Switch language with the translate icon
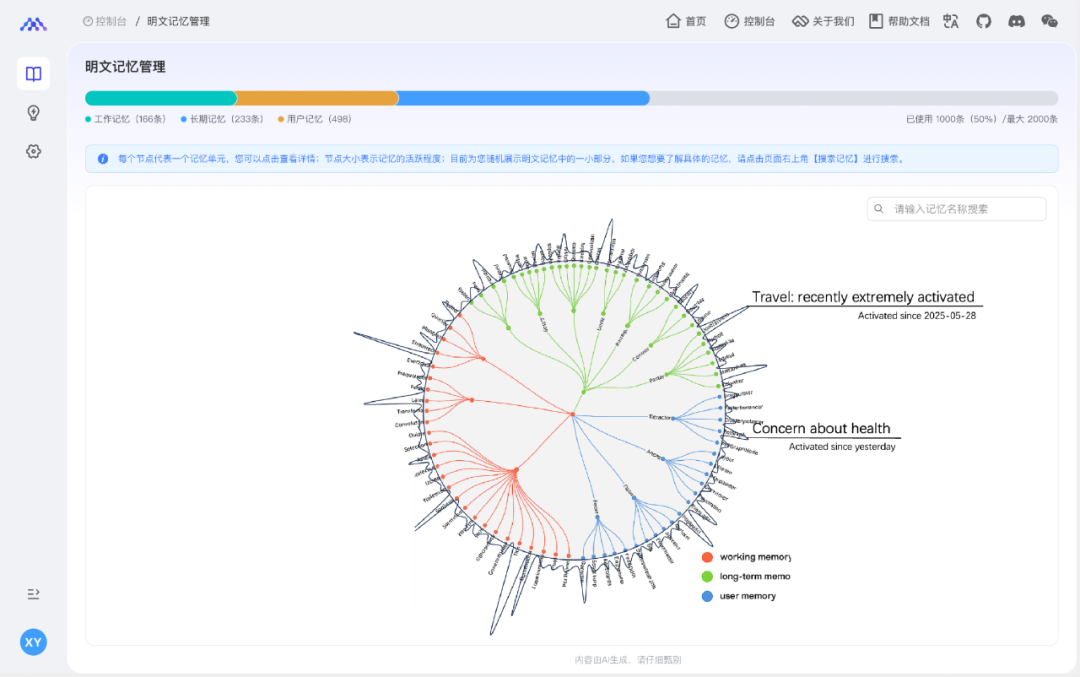1080x677 pixels. 951,21
